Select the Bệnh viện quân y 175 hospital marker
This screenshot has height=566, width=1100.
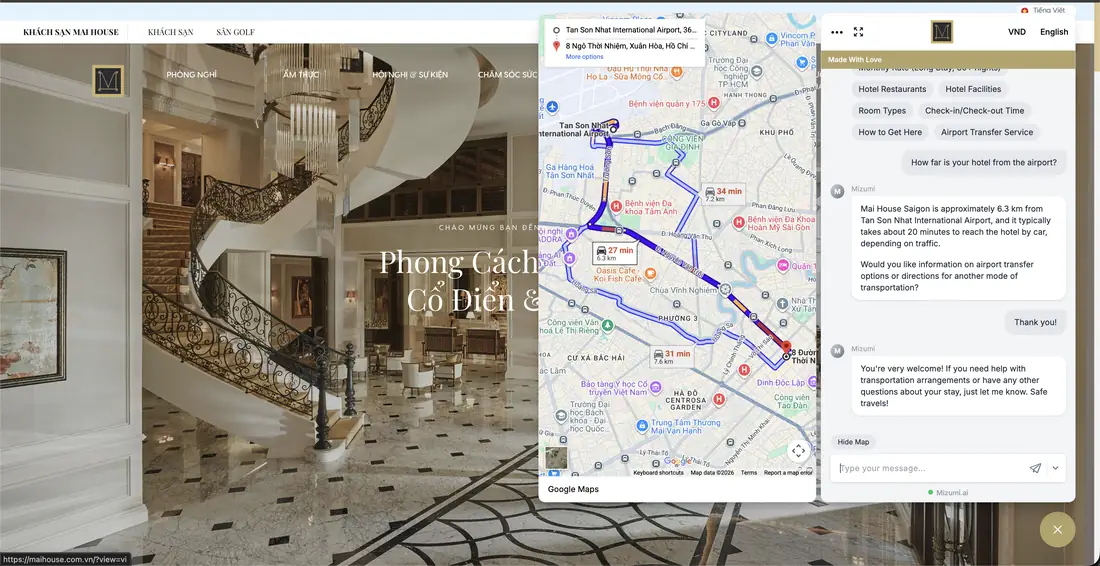click(714, 103)
